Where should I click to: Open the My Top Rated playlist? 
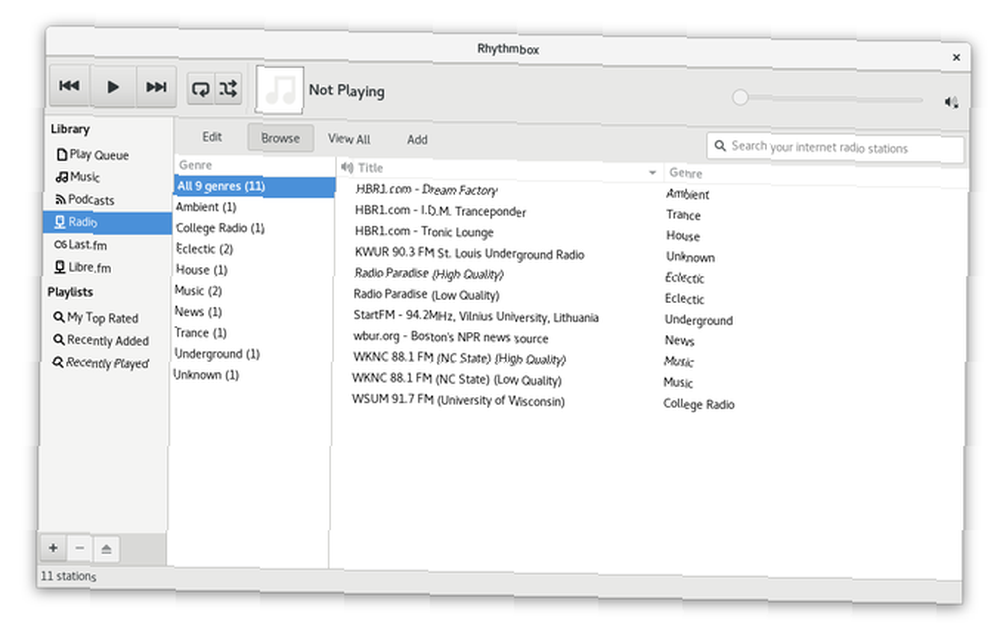[x=96, y=318]
